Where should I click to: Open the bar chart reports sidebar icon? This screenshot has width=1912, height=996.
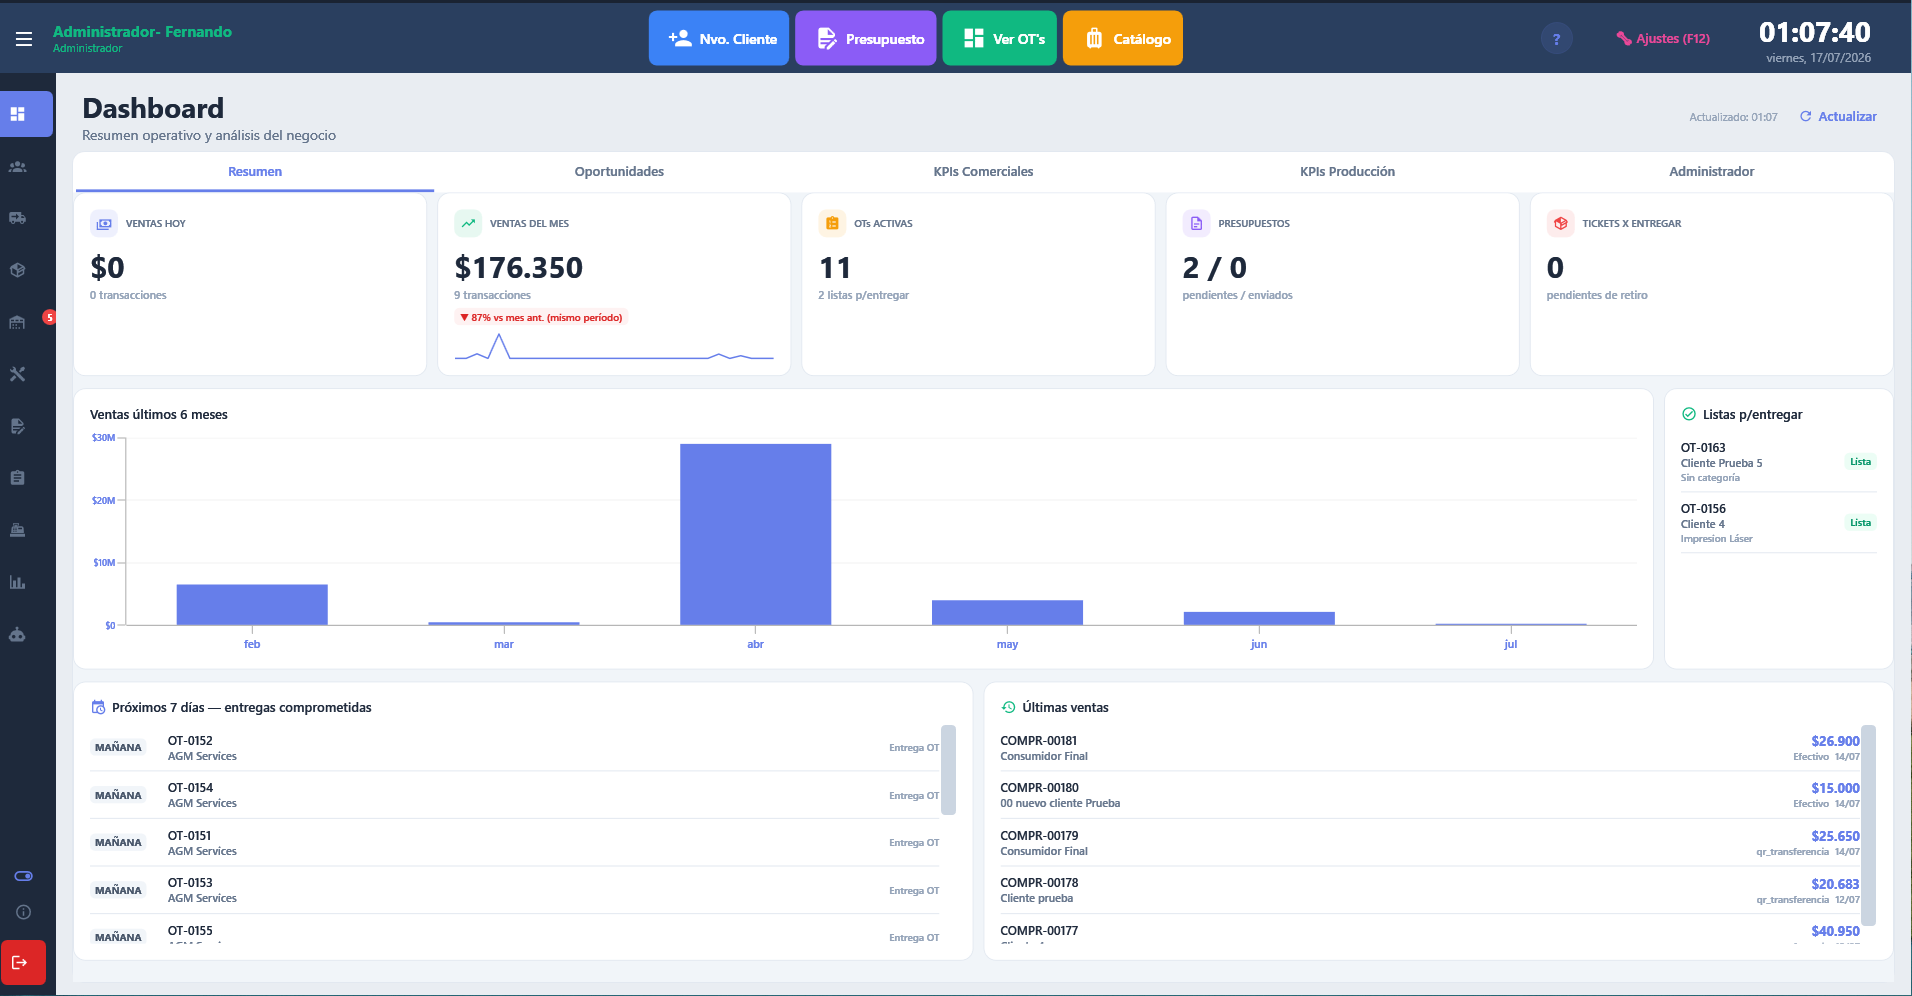(18, 582)
